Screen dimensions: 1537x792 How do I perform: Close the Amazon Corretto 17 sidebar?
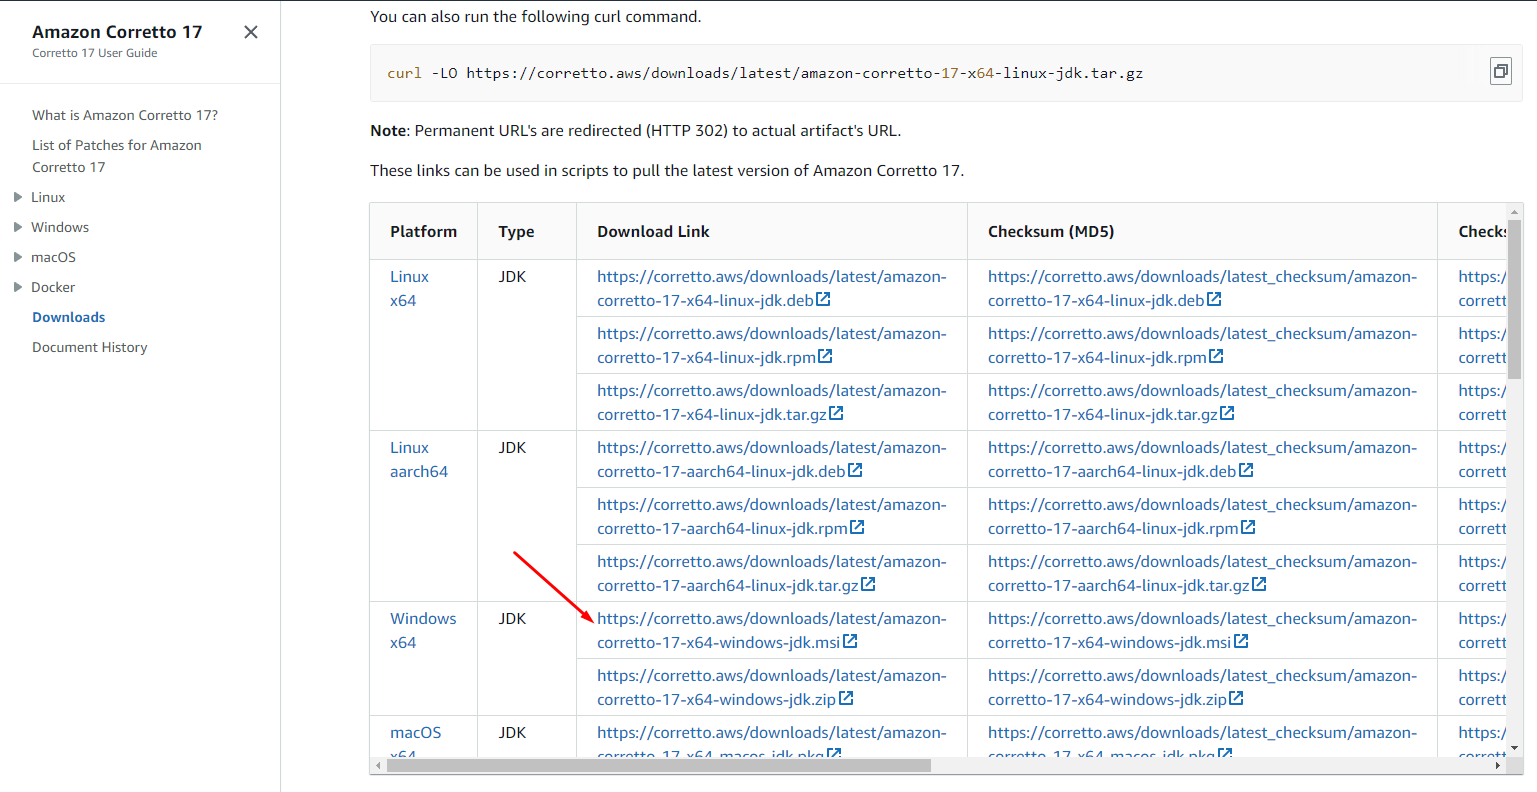point(251,32)
